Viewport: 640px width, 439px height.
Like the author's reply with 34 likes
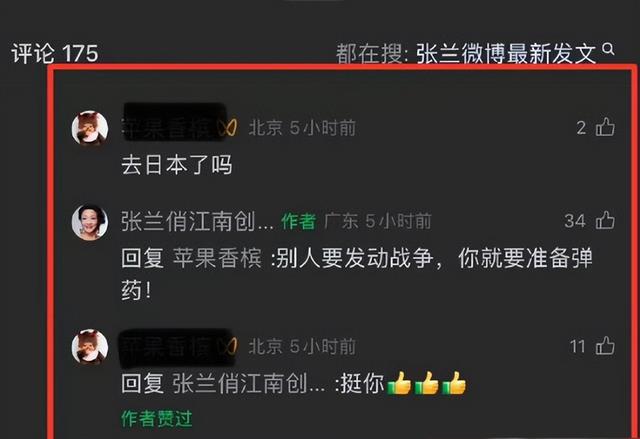point(605,220)
